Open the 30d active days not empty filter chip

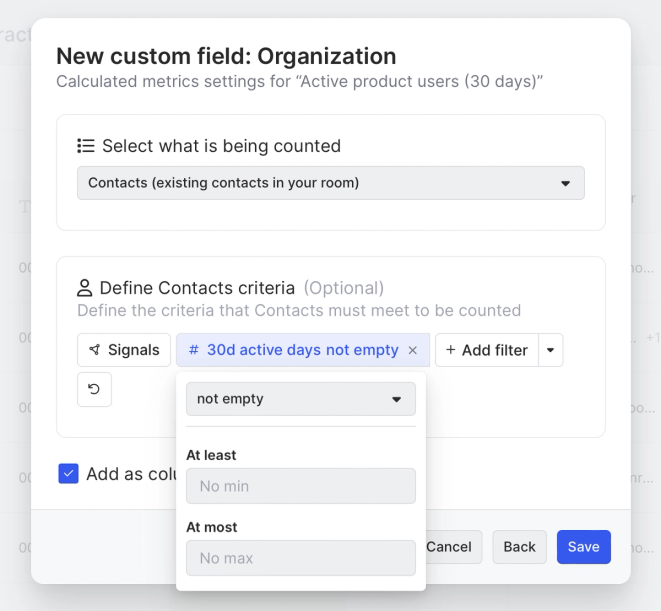tap(302, 350)
